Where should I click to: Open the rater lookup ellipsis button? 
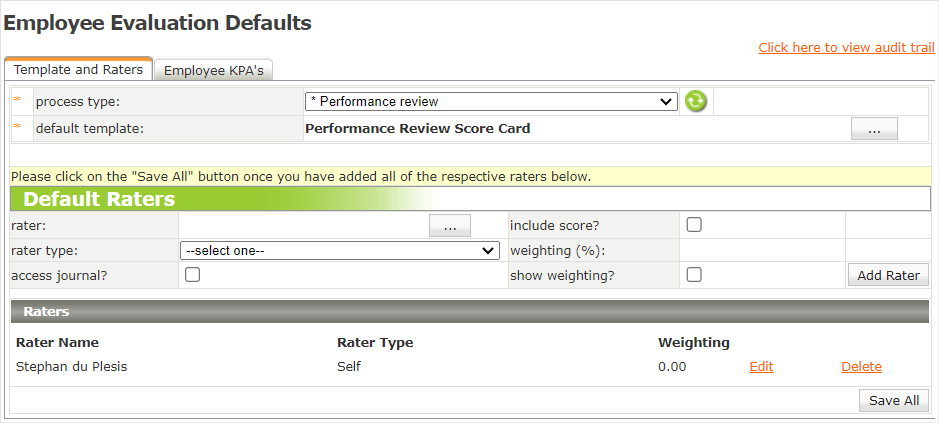pyautogui.click(x=450, y=226)
